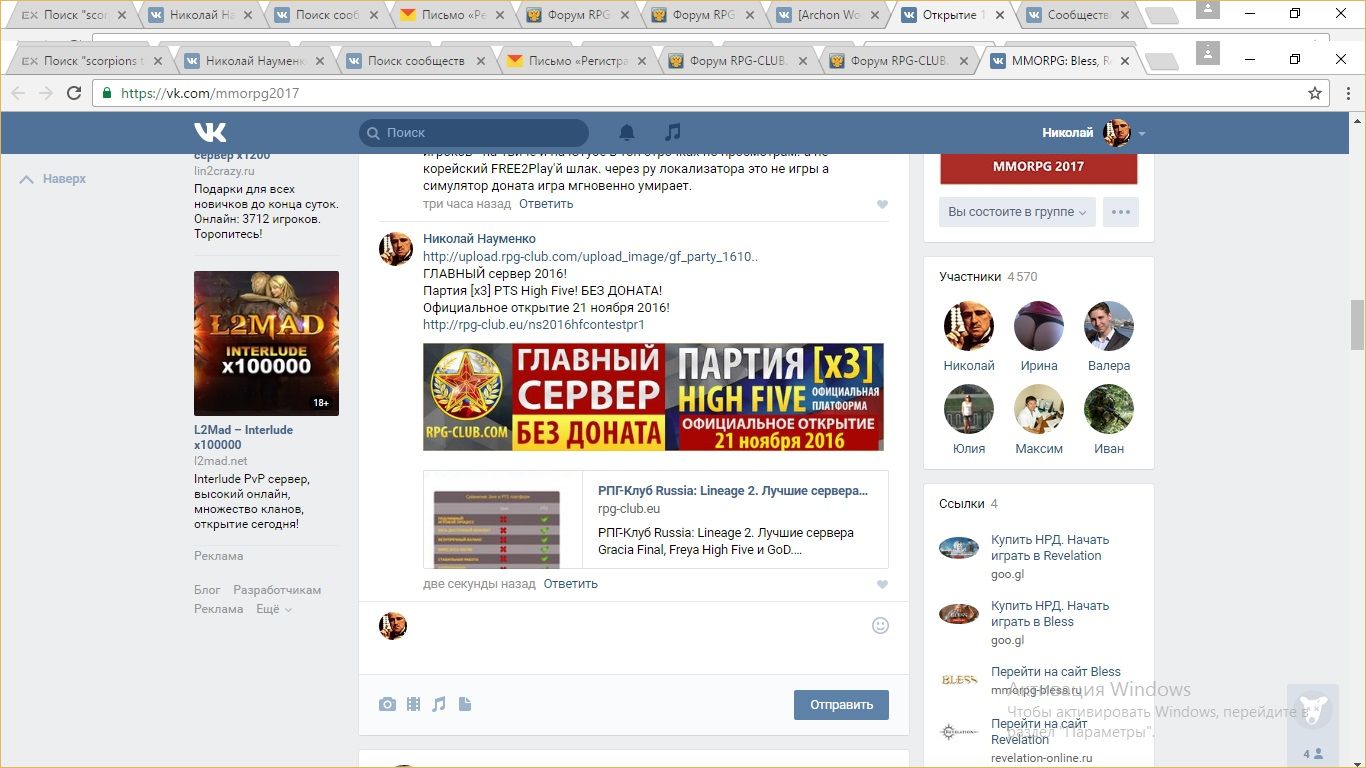Screen dimensions: 1366x768
Task: Expand the Вы состоите в группе dropdown
Action: point(1017,212)
